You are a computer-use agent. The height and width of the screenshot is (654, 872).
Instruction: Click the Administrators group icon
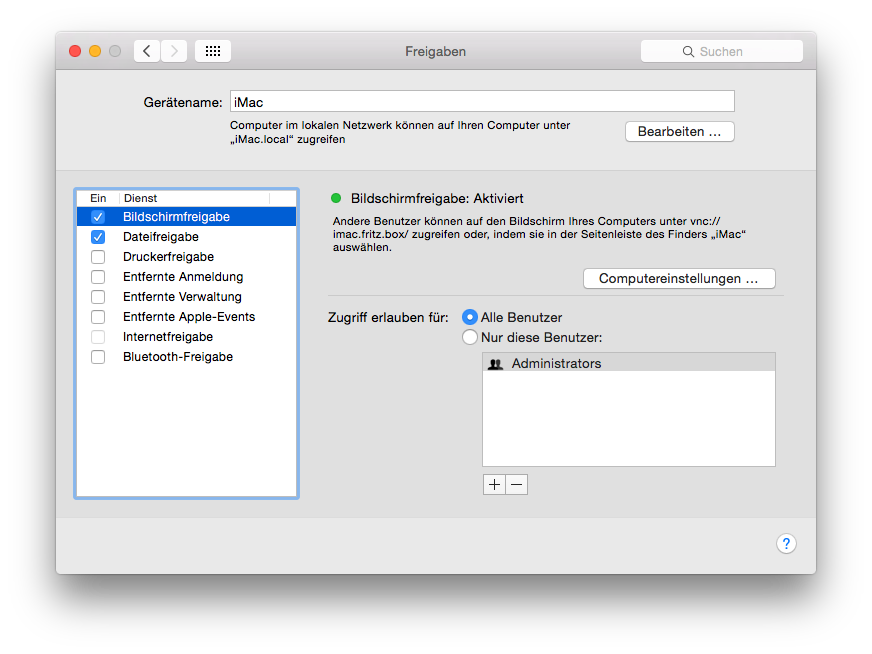click(x=495, y=364)
